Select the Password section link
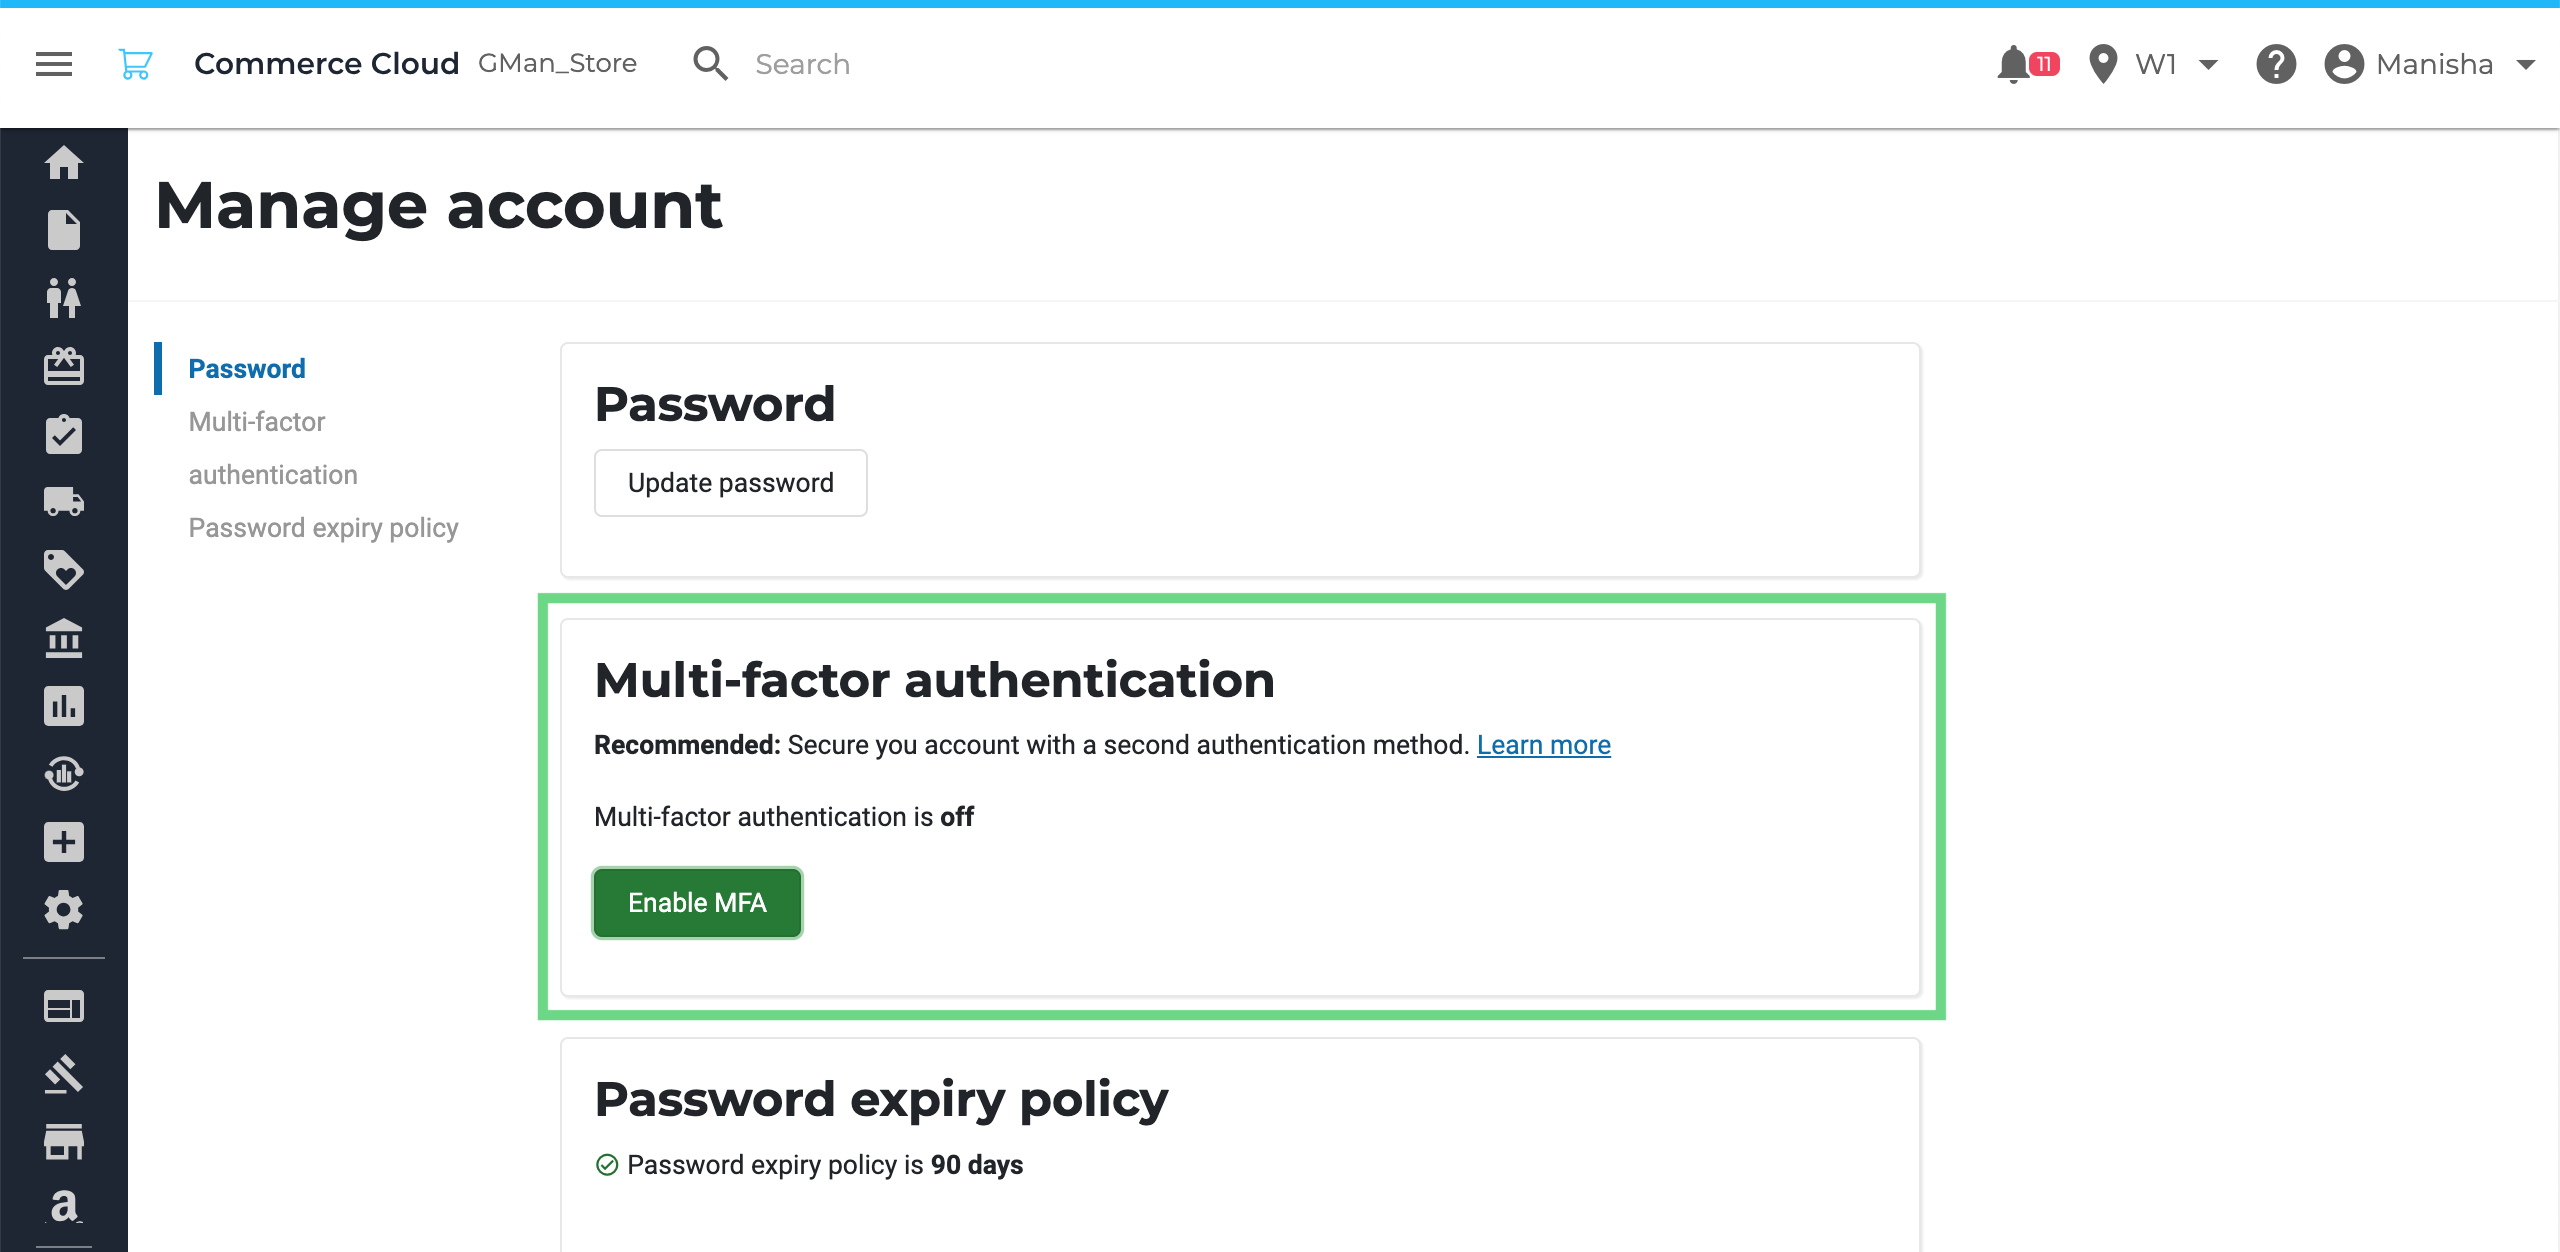The height and width of the screenshot is (1252, 2560). (x=247, y=369)
